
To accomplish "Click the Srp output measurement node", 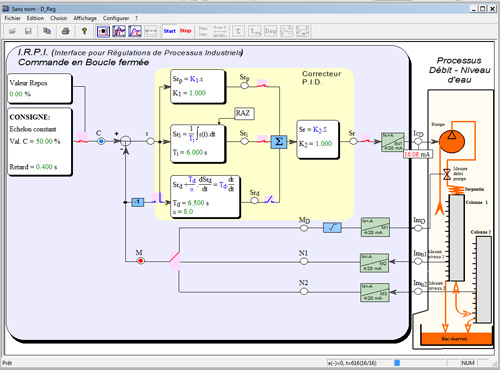I will click(245, 86).
